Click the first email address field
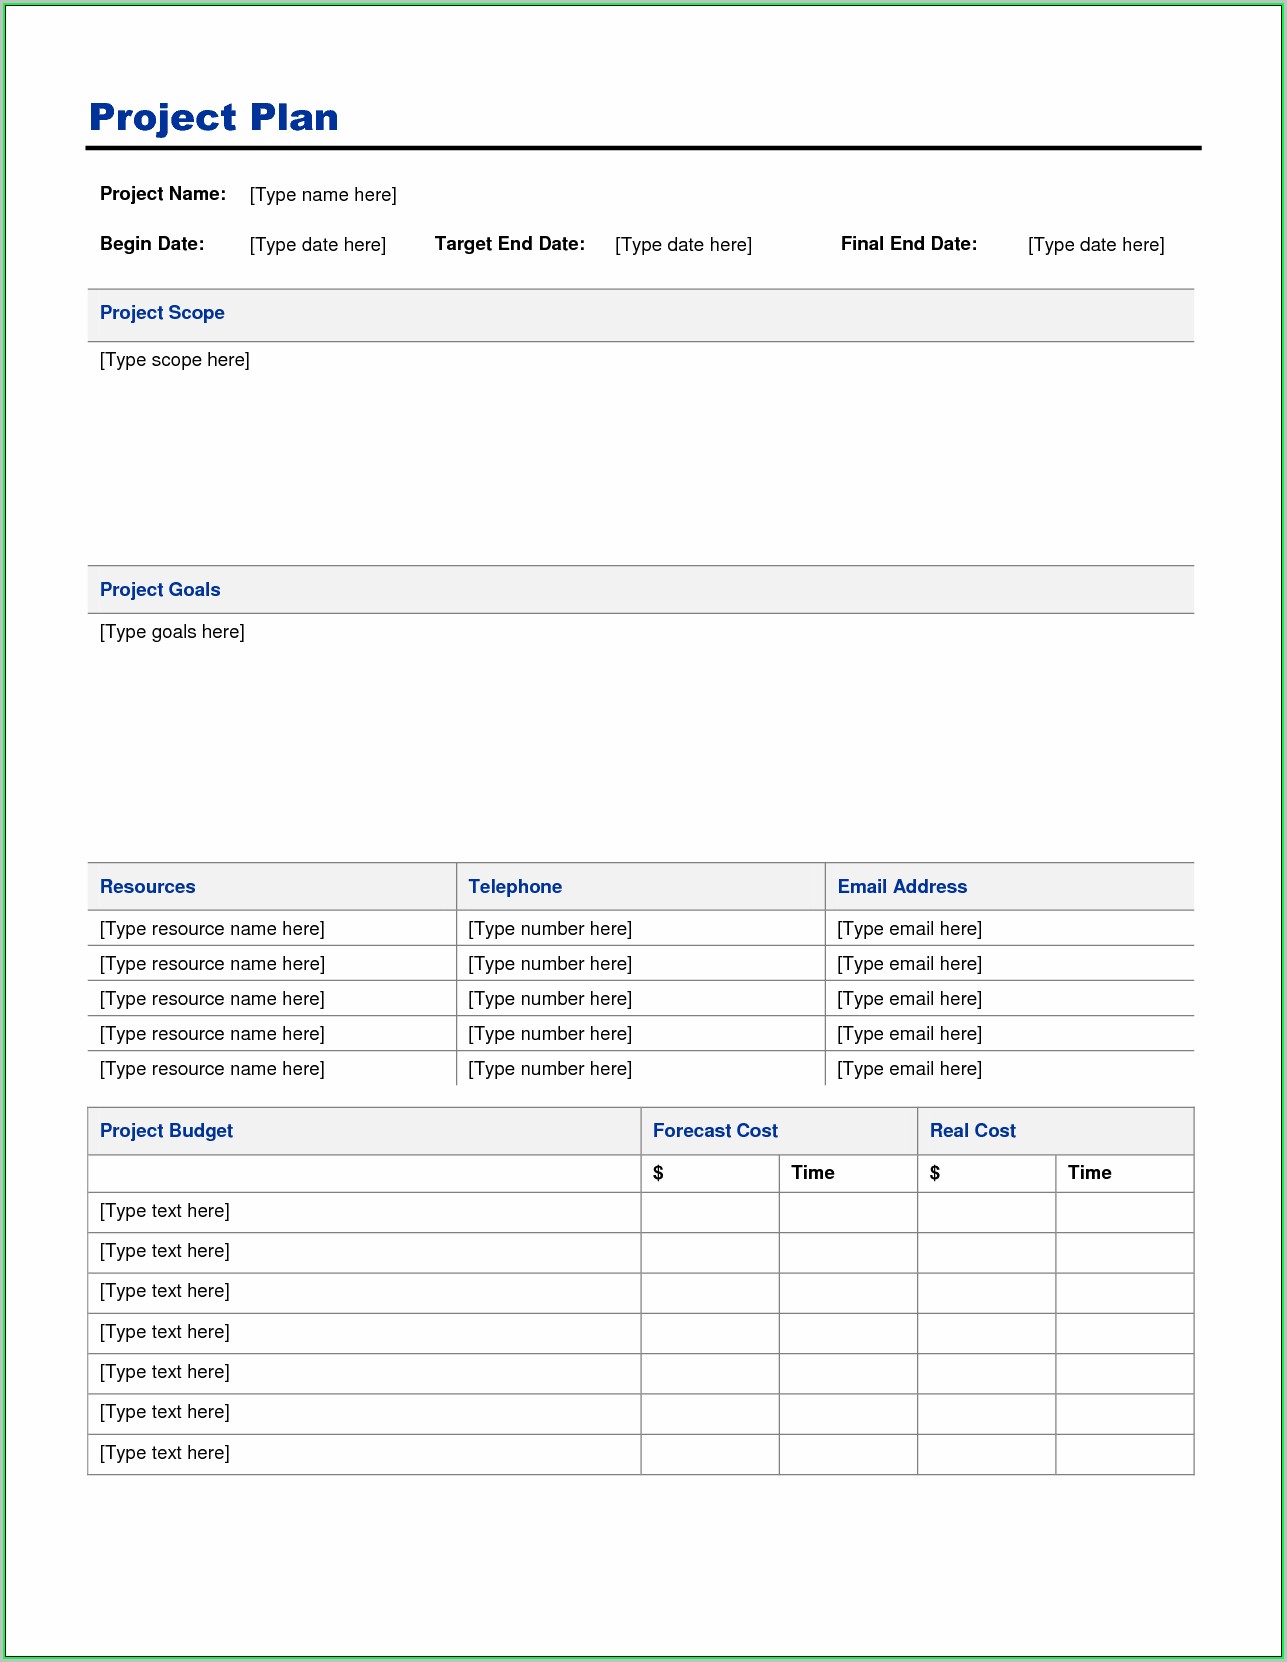Image resolution: width=1287 pixels, height=1662 pixels. click(x=909, y=929)
